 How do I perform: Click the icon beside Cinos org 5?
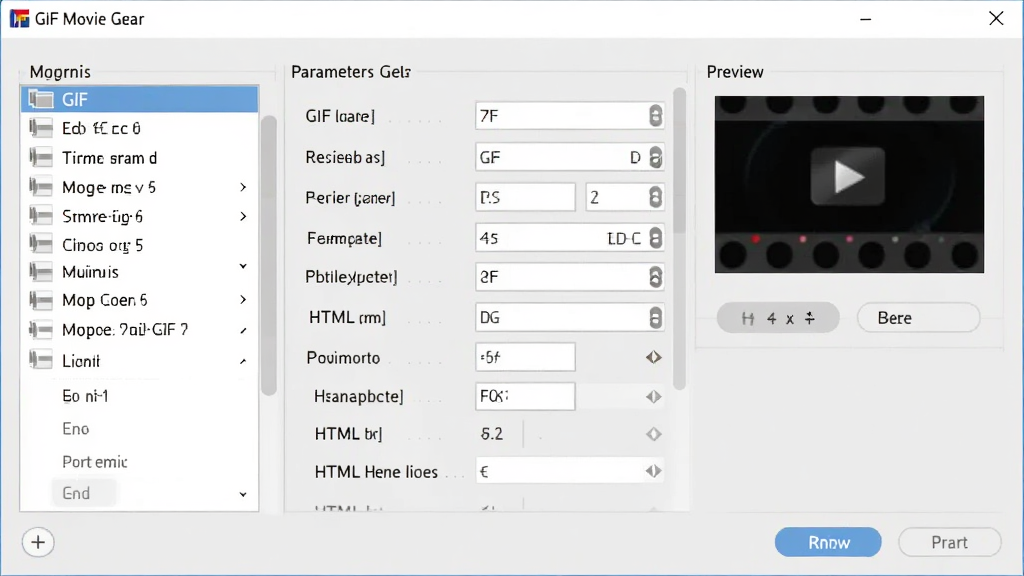click(x=41, y=245)
